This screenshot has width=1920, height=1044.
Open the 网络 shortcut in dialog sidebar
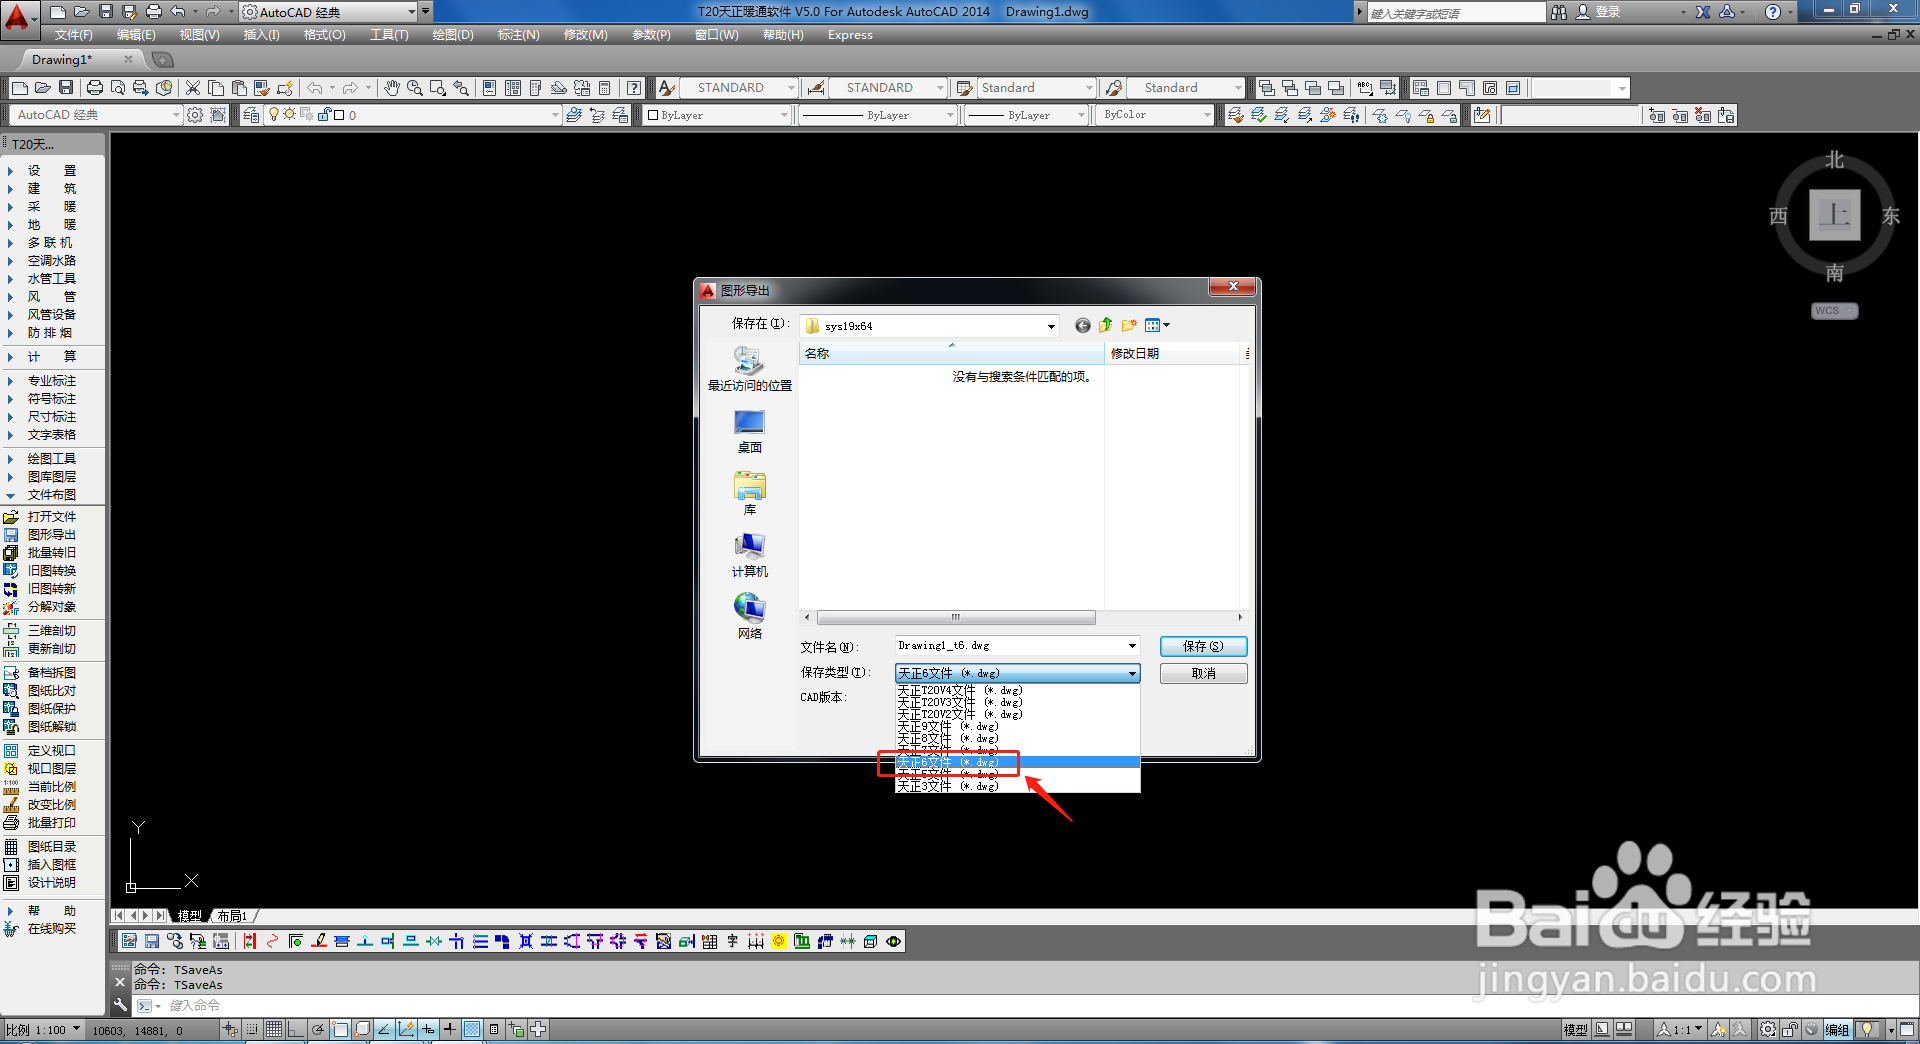[x=750, y=616]
